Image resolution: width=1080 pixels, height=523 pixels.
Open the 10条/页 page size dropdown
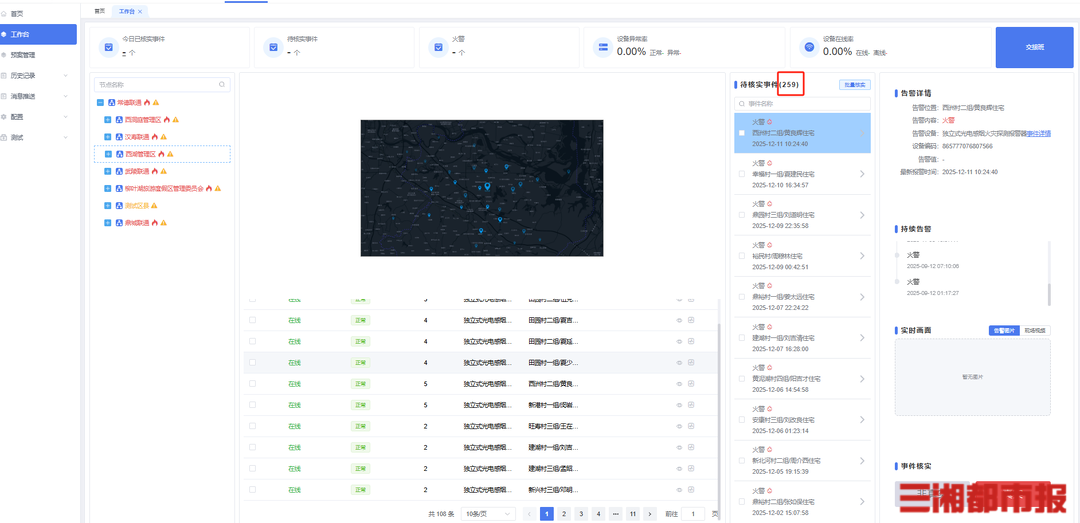[x=488, y=513]
